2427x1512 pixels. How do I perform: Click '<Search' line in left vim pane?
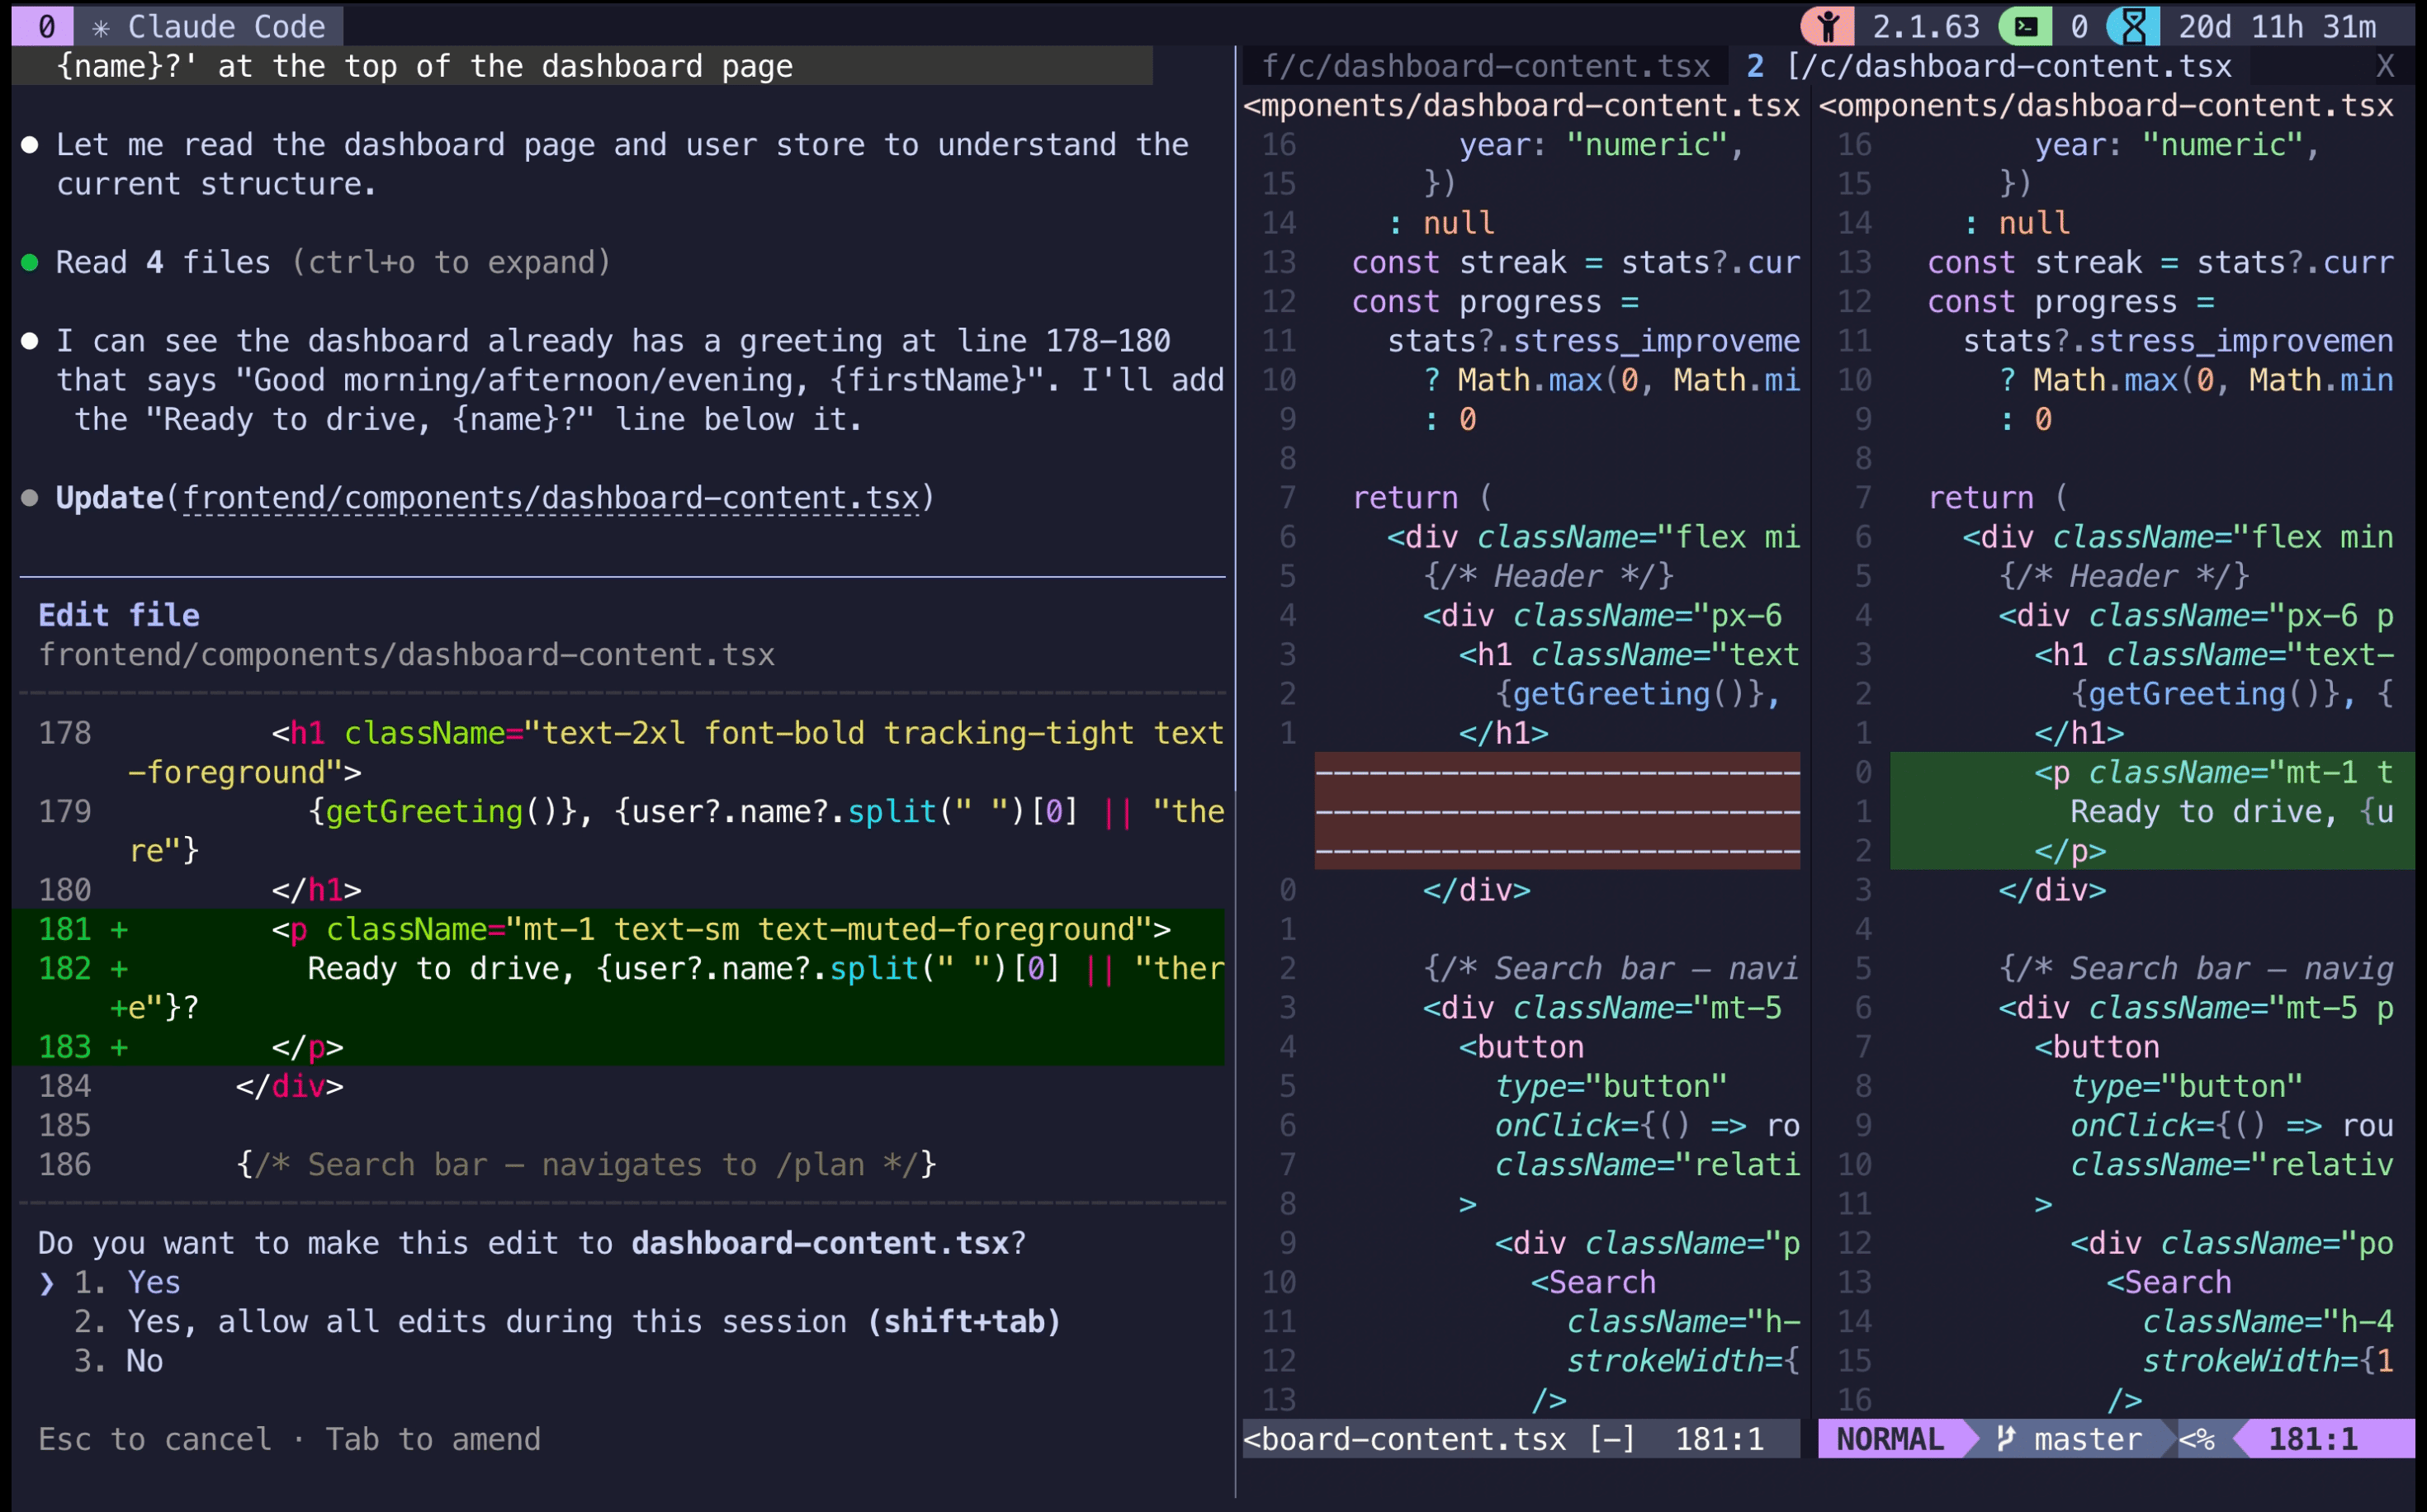click(1593, 1282)
